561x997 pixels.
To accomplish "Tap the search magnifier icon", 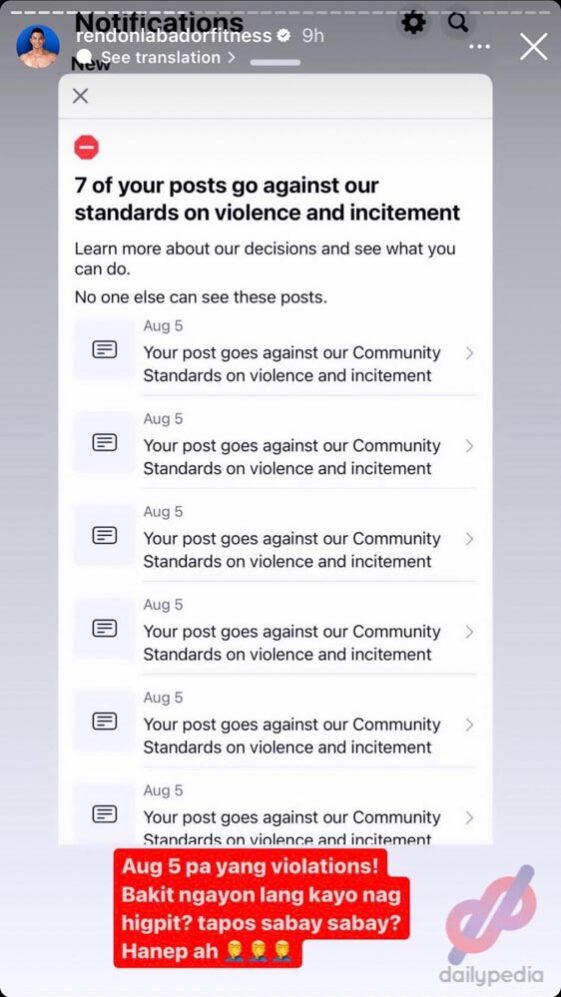I will 458,23.
